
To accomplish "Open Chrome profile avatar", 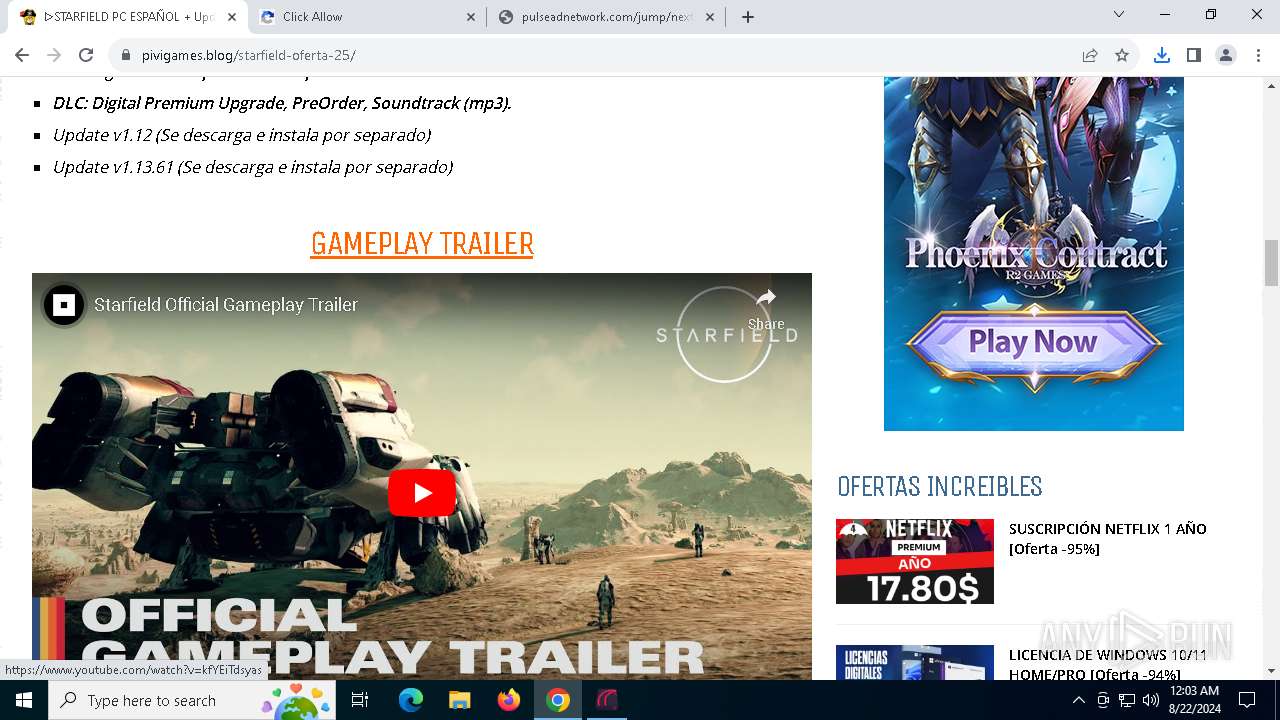I will click(x=1226, y=55).
